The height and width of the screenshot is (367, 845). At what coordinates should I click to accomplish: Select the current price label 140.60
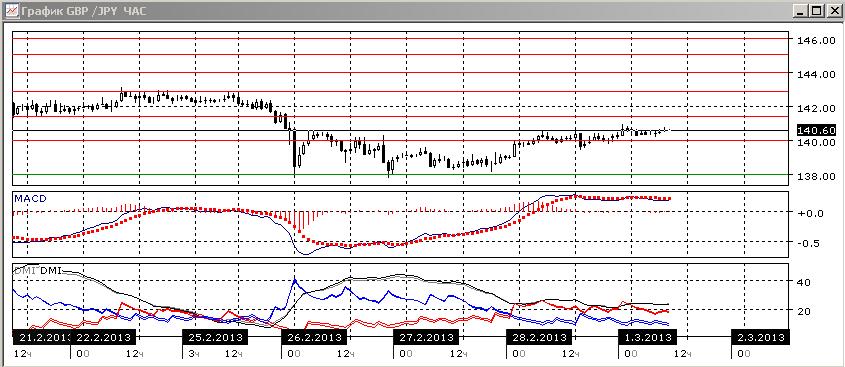click(x=817, y=131)
